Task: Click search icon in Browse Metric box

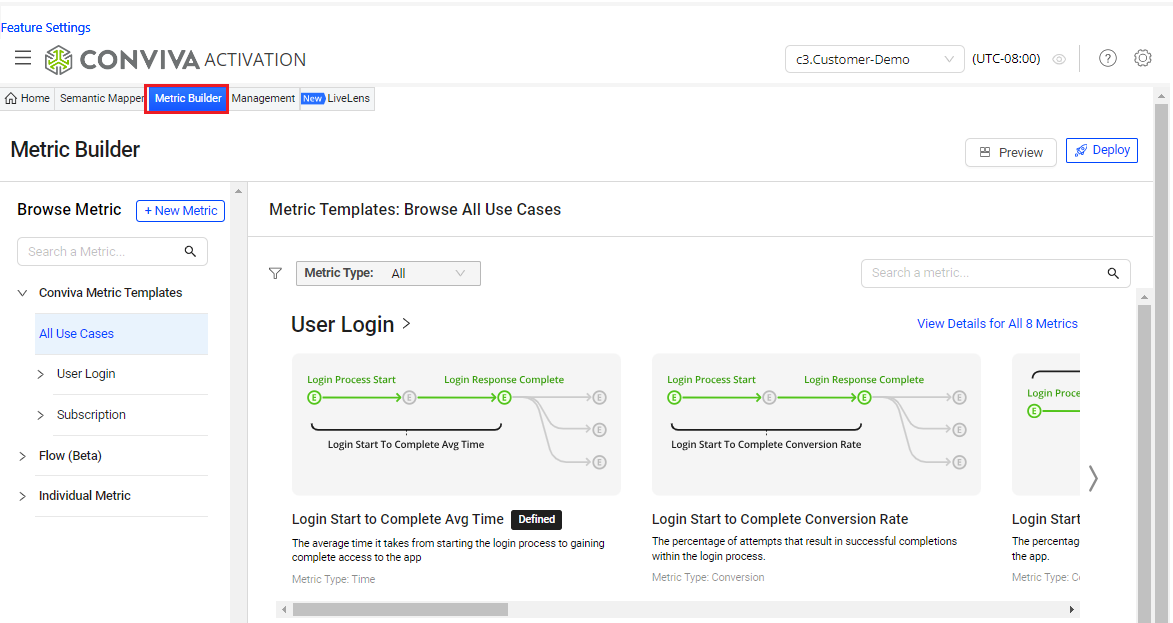Action: click(190, 252)
